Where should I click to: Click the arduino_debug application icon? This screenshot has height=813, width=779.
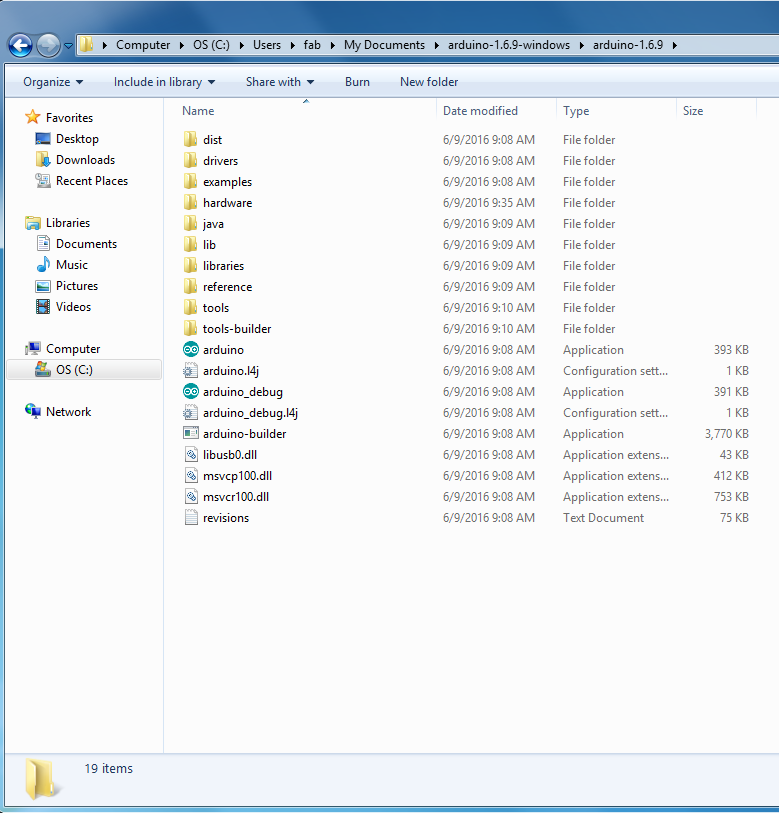(x=190, y=391)
